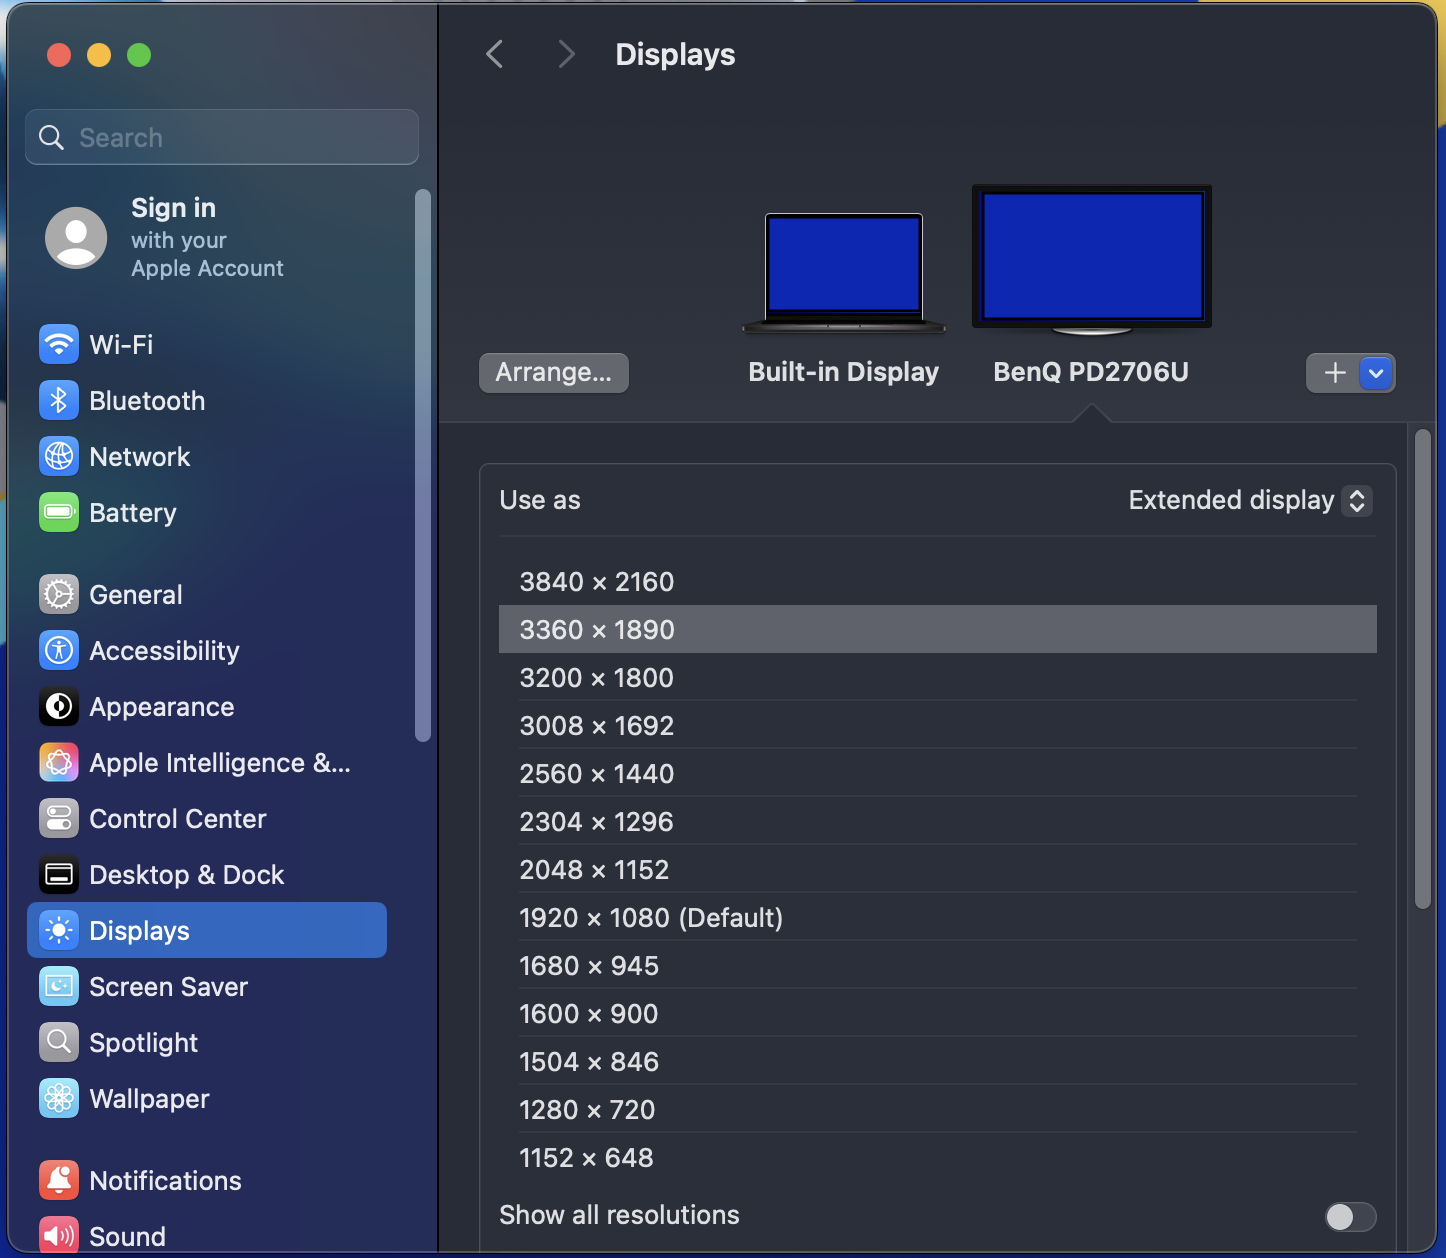Click the sidebar vertical scrollbar
Viewport: 1446px width, 1258px height.
point(423,466)
